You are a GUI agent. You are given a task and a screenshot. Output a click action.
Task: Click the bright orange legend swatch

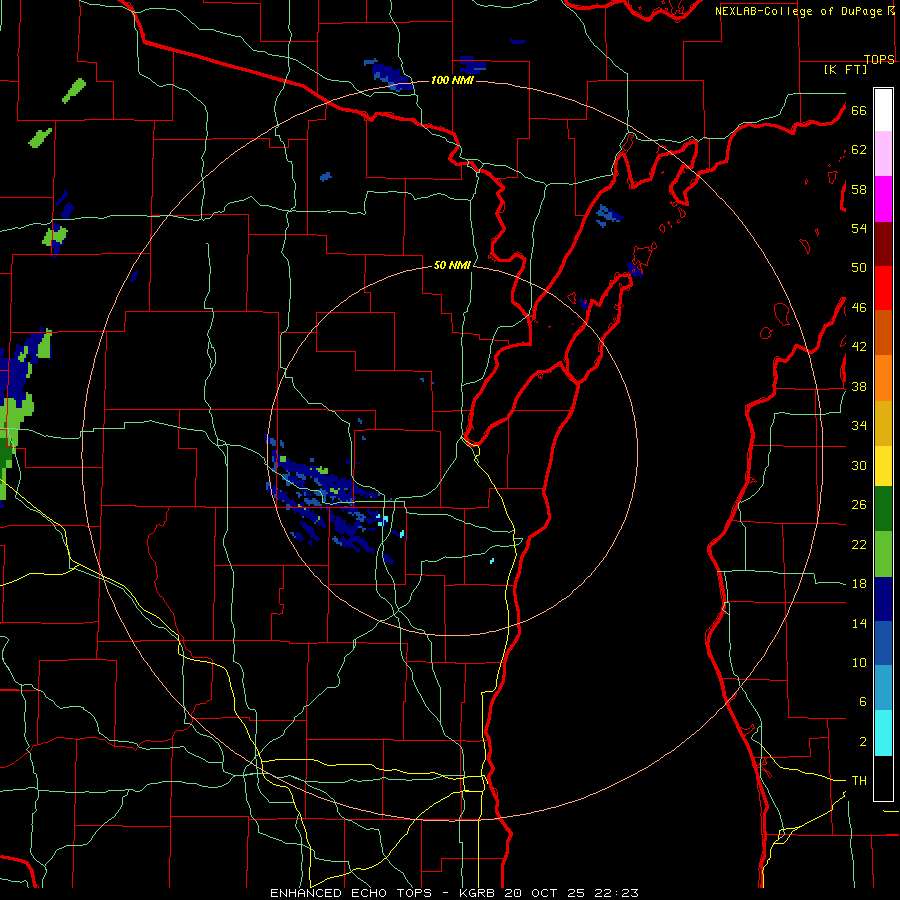[883, 378]
